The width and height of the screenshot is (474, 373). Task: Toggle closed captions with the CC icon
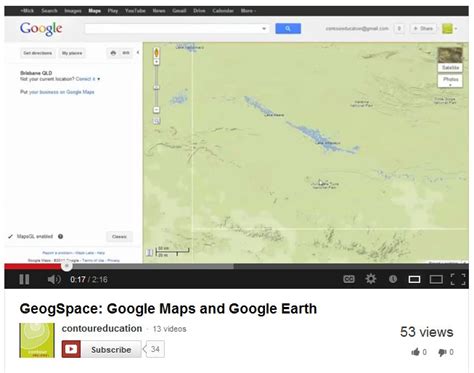pos(349,279)
